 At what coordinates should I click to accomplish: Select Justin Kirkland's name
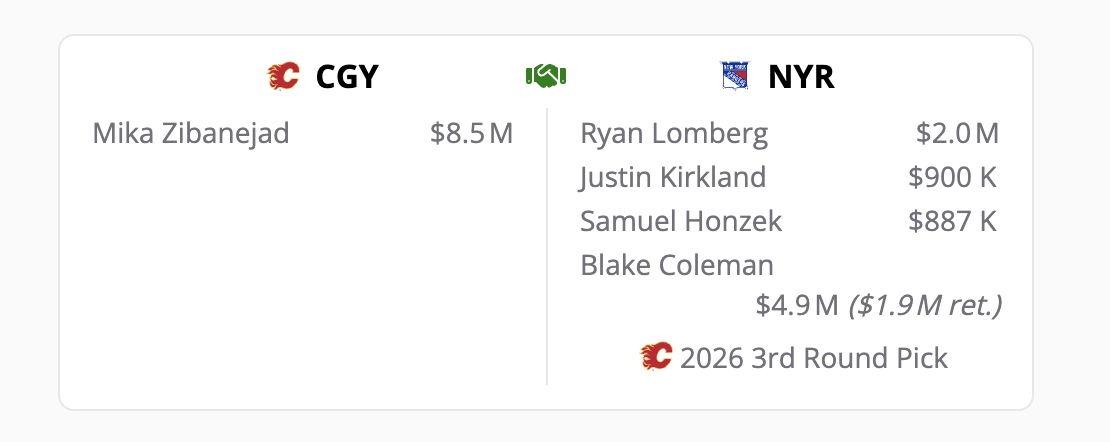click(673, 177)
